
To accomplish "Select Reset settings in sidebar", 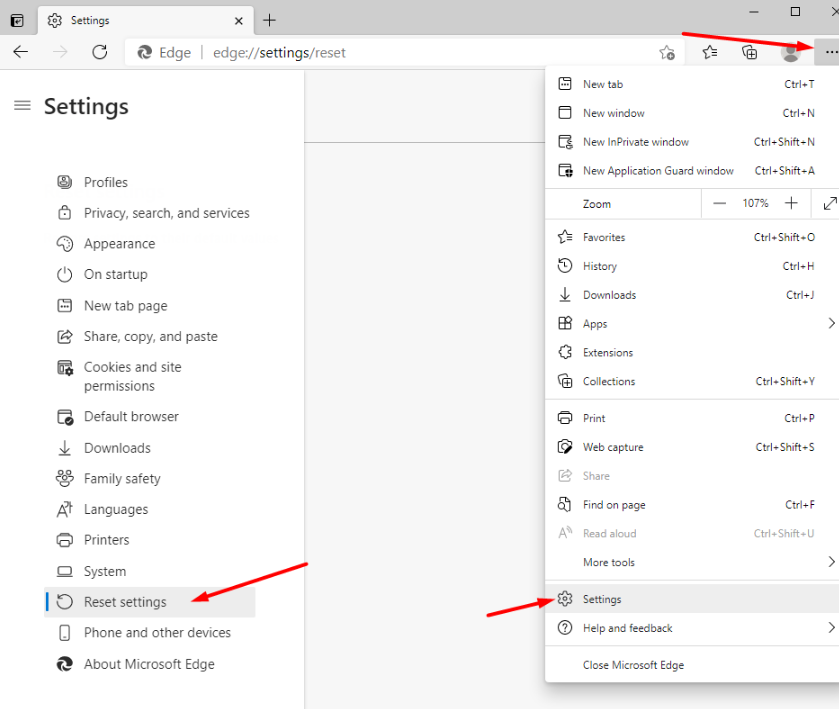I will tap(150, 602).
